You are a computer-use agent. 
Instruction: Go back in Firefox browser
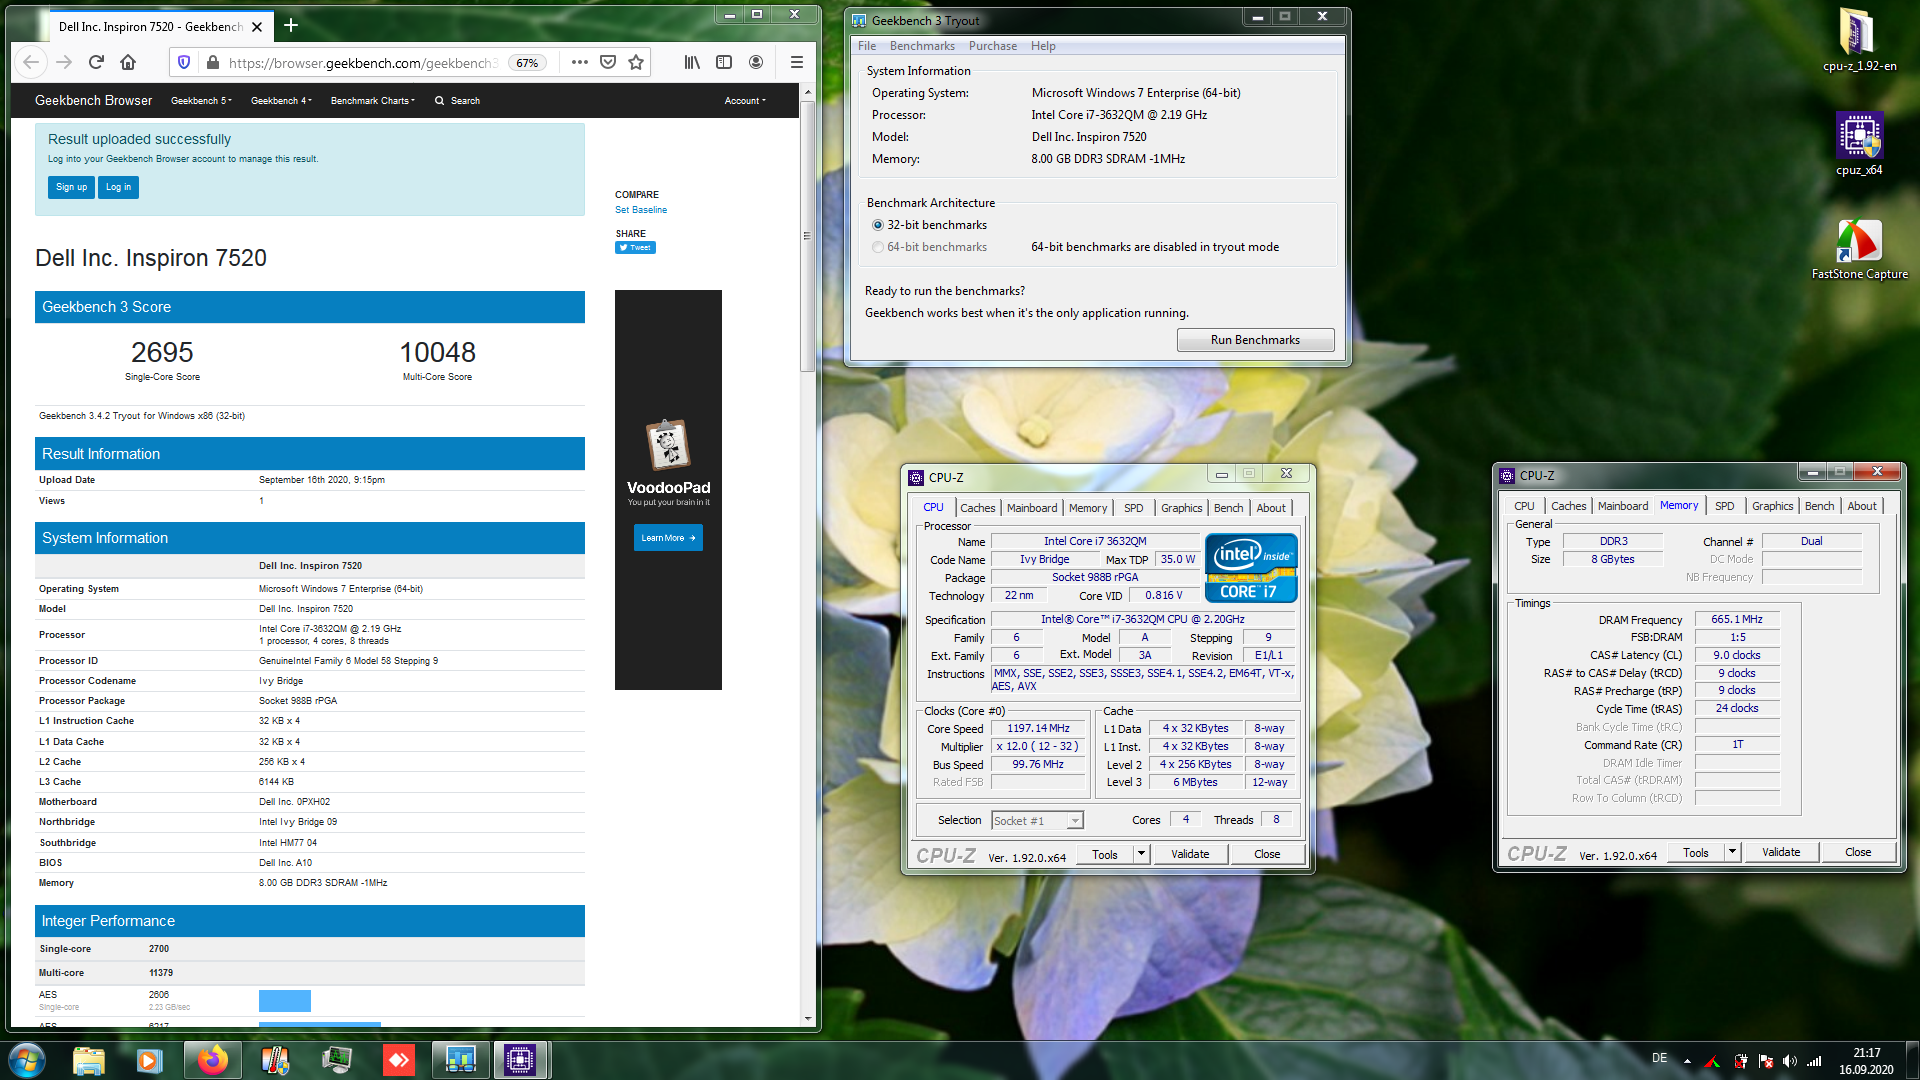(31, 62)
